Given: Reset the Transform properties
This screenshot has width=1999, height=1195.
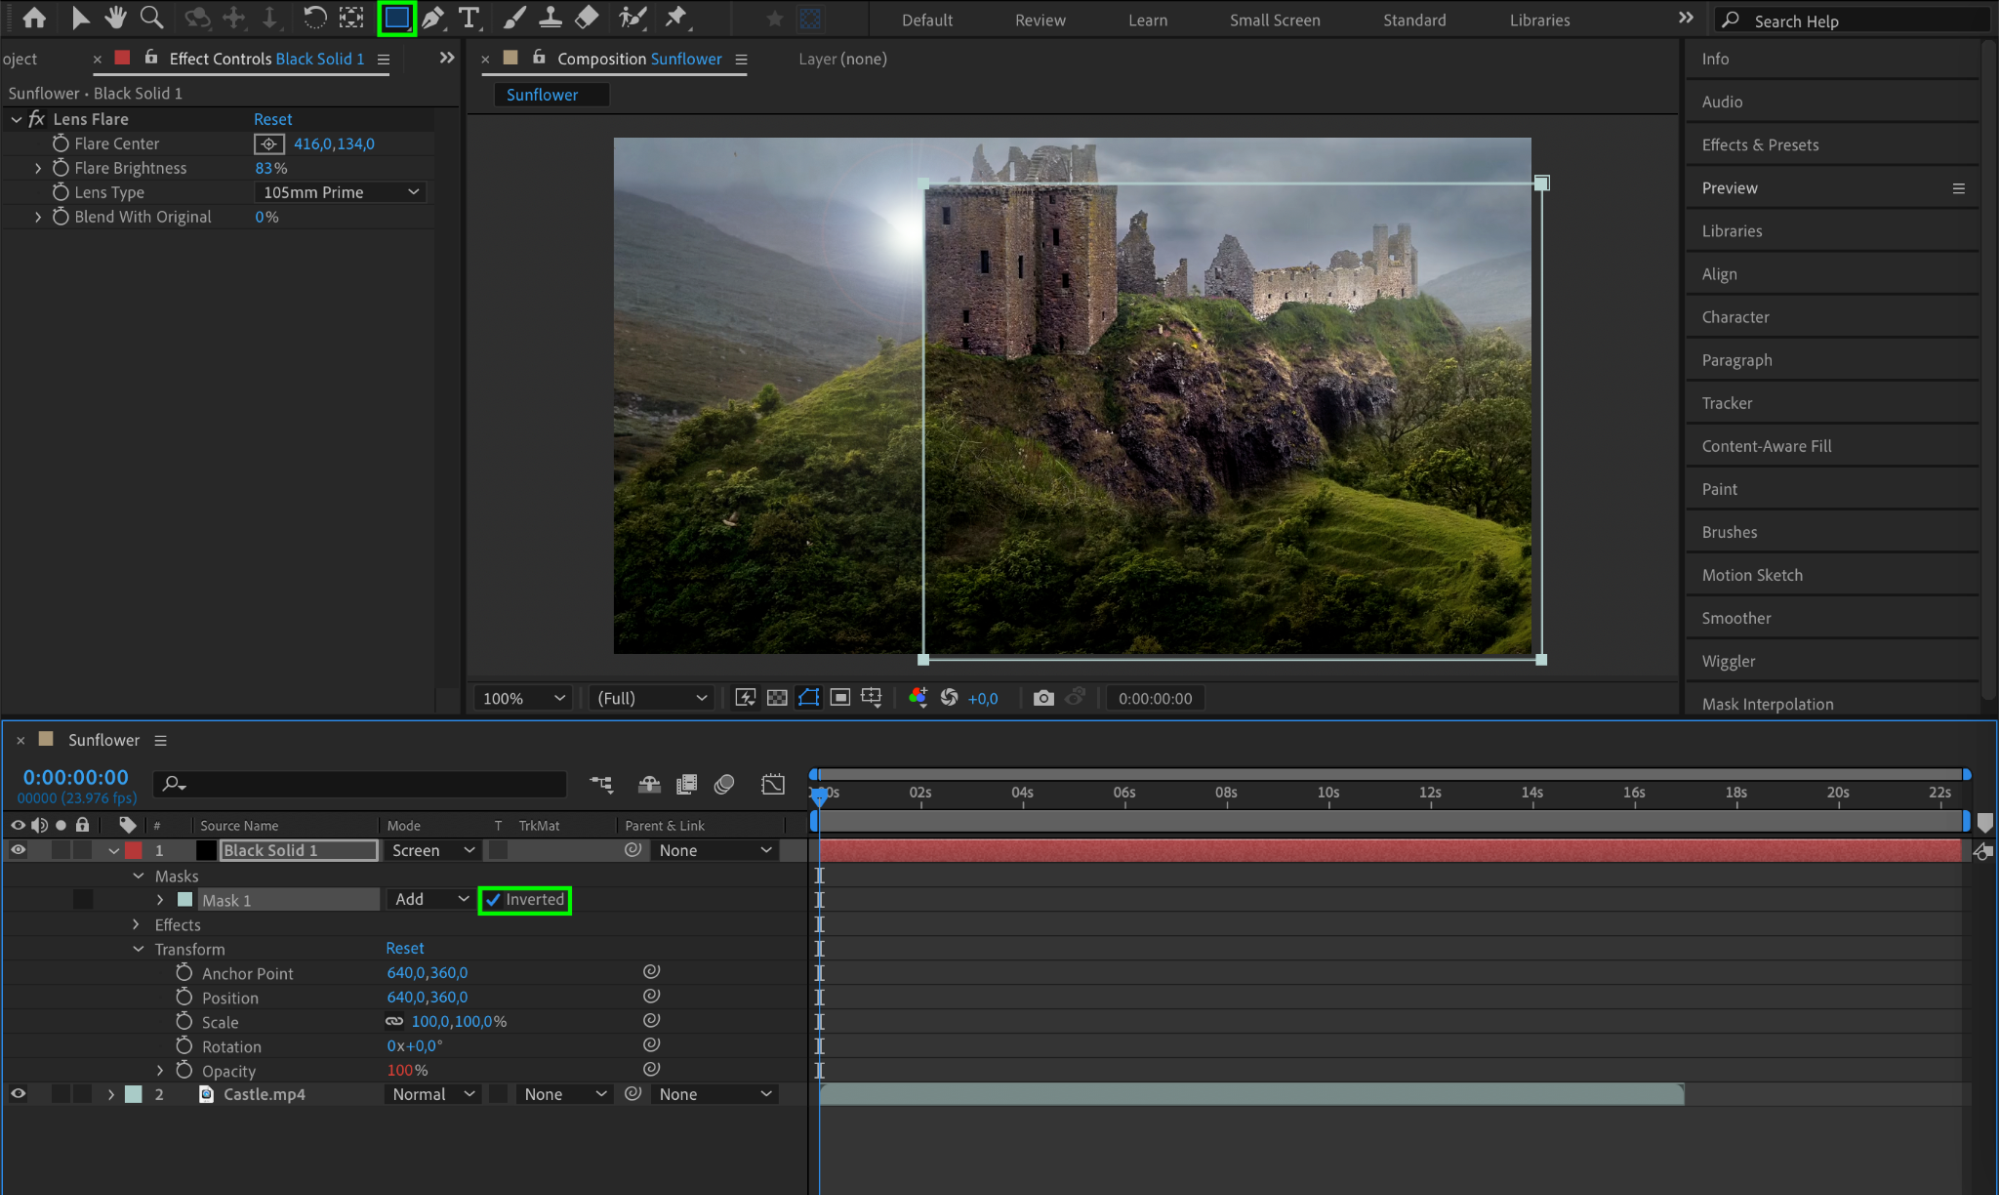Looking at the screenshot, I should pos(404,948).
